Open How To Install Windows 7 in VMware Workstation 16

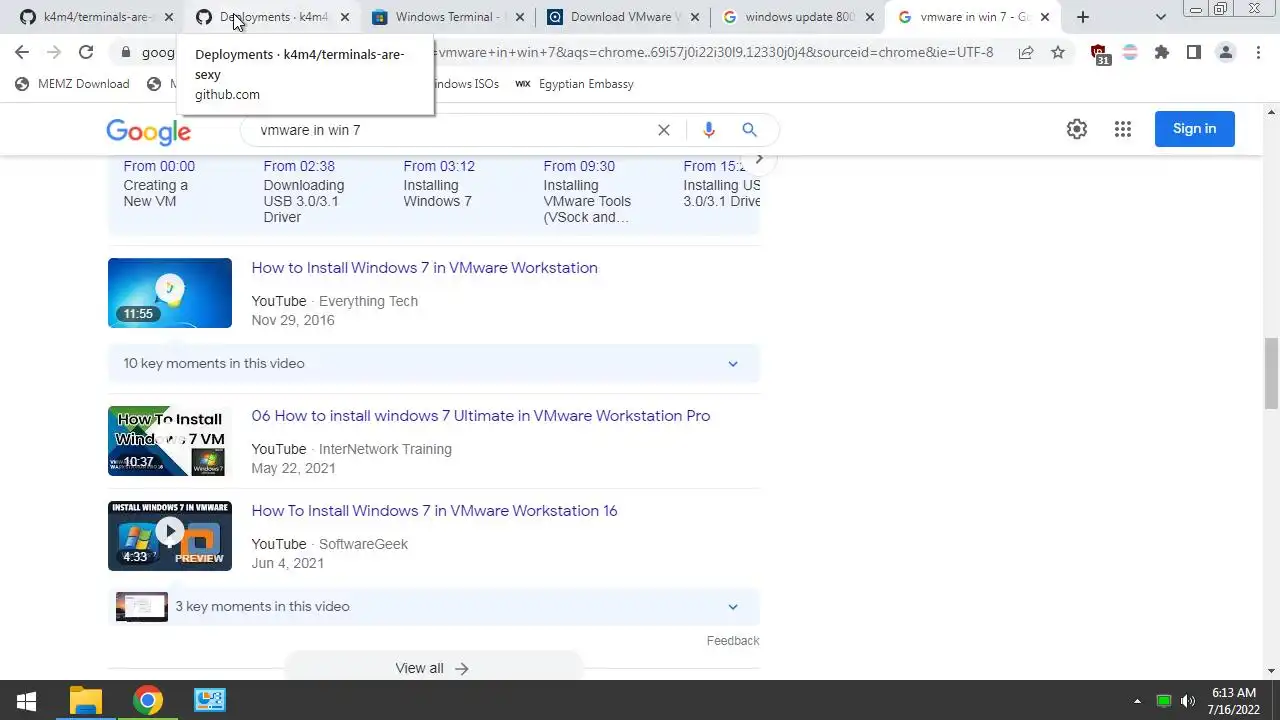pos(434,511)
